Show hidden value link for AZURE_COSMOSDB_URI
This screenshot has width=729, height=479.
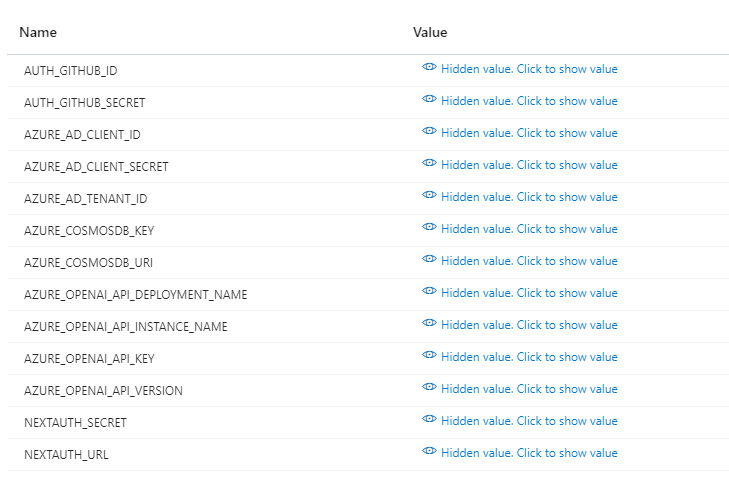click(x=529, y=261)
